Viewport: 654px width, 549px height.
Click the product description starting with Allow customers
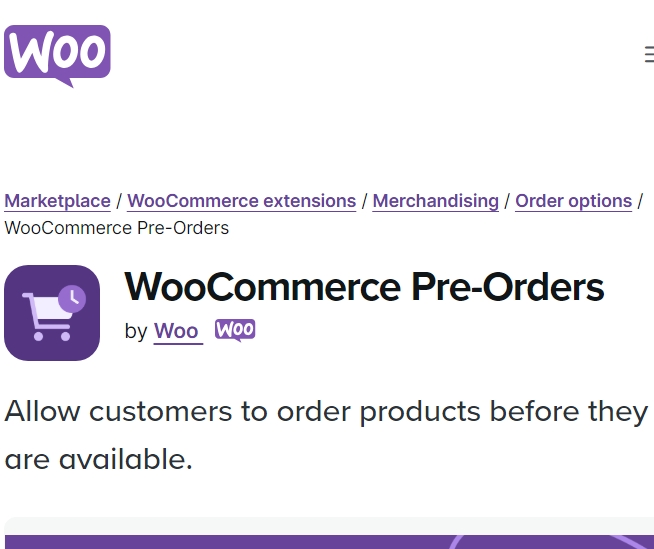[326, 436]
